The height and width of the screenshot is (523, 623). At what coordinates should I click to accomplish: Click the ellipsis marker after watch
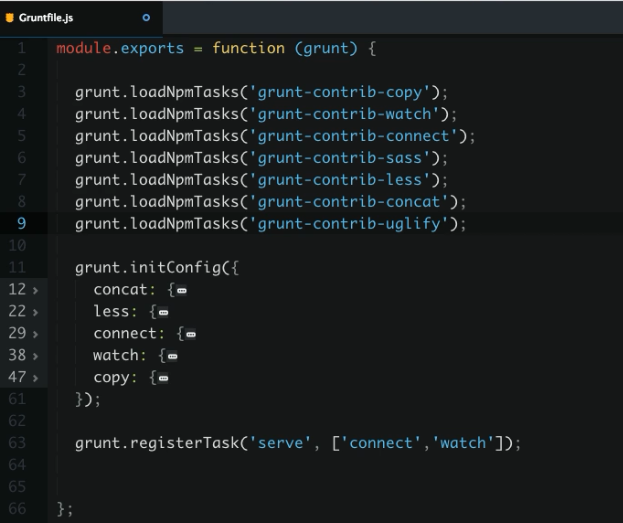173,356
